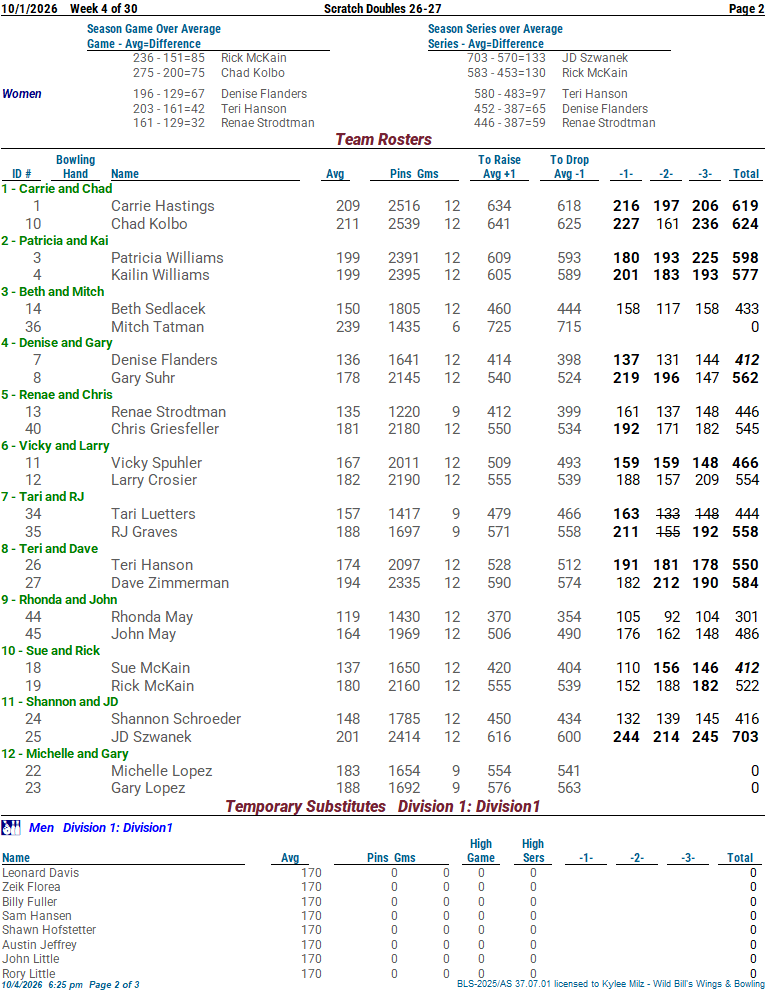Click JD Szwanek in team 11 roster
This screenshot has width=768, height=991.
click(151, 737)
